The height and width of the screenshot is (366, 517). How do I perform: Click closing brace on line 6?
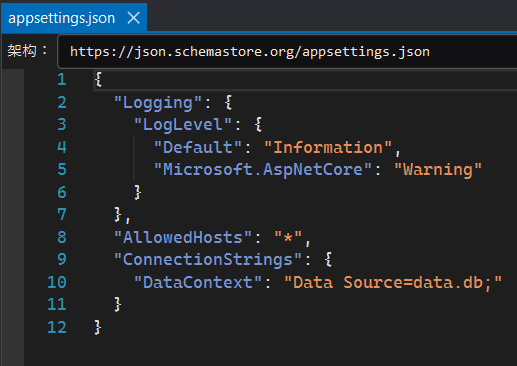pos(138,192)
